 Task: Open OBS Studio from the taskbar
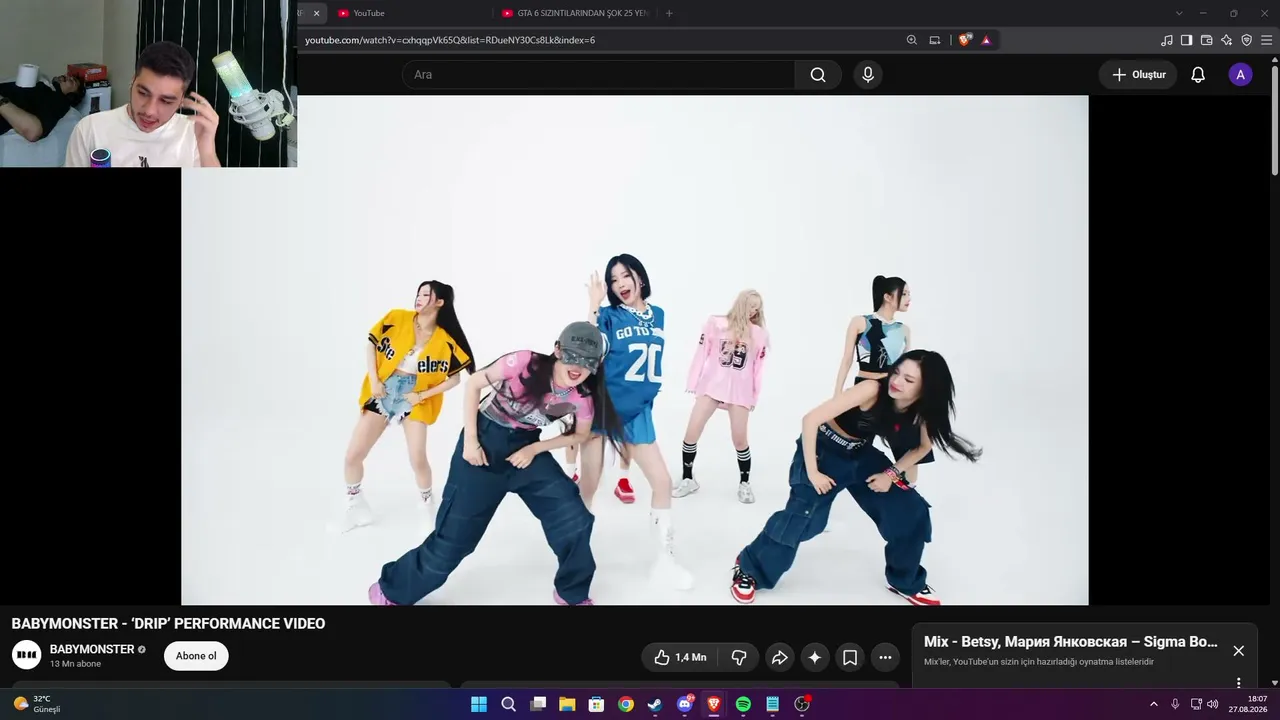[x=802, y=704]
